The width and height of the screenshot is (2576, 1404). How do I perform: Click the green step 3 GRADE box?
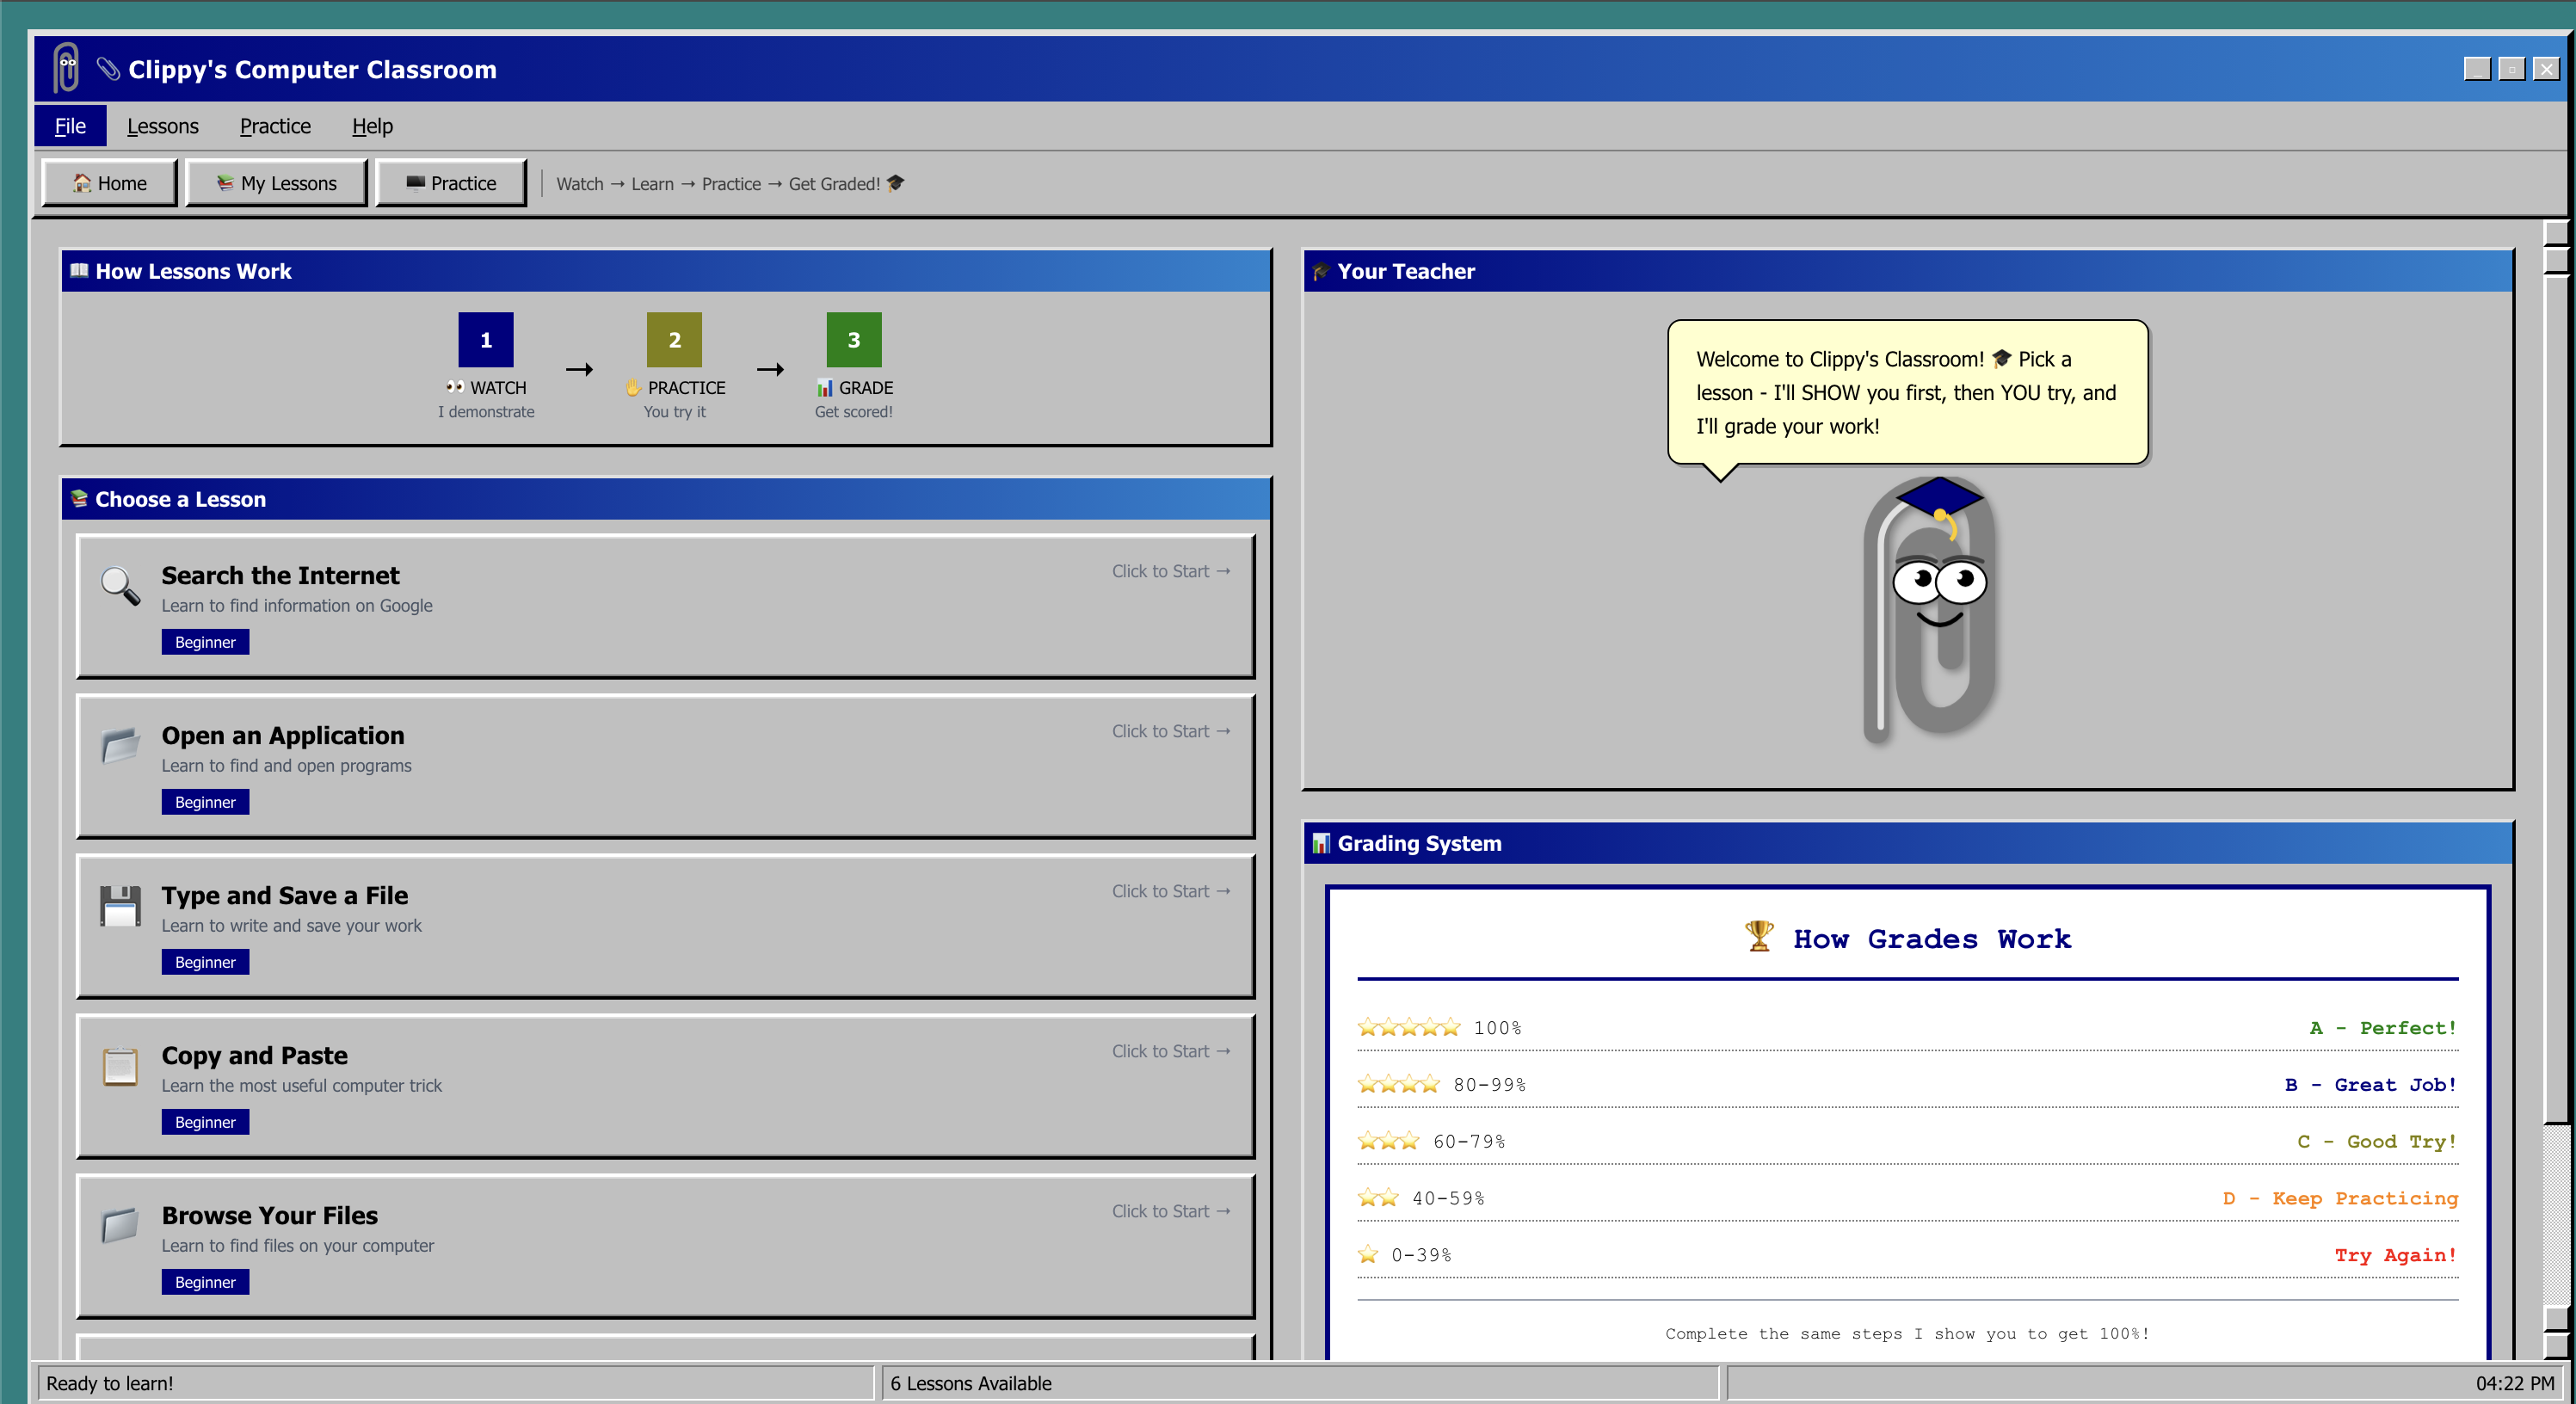click(x=853, y=340)
